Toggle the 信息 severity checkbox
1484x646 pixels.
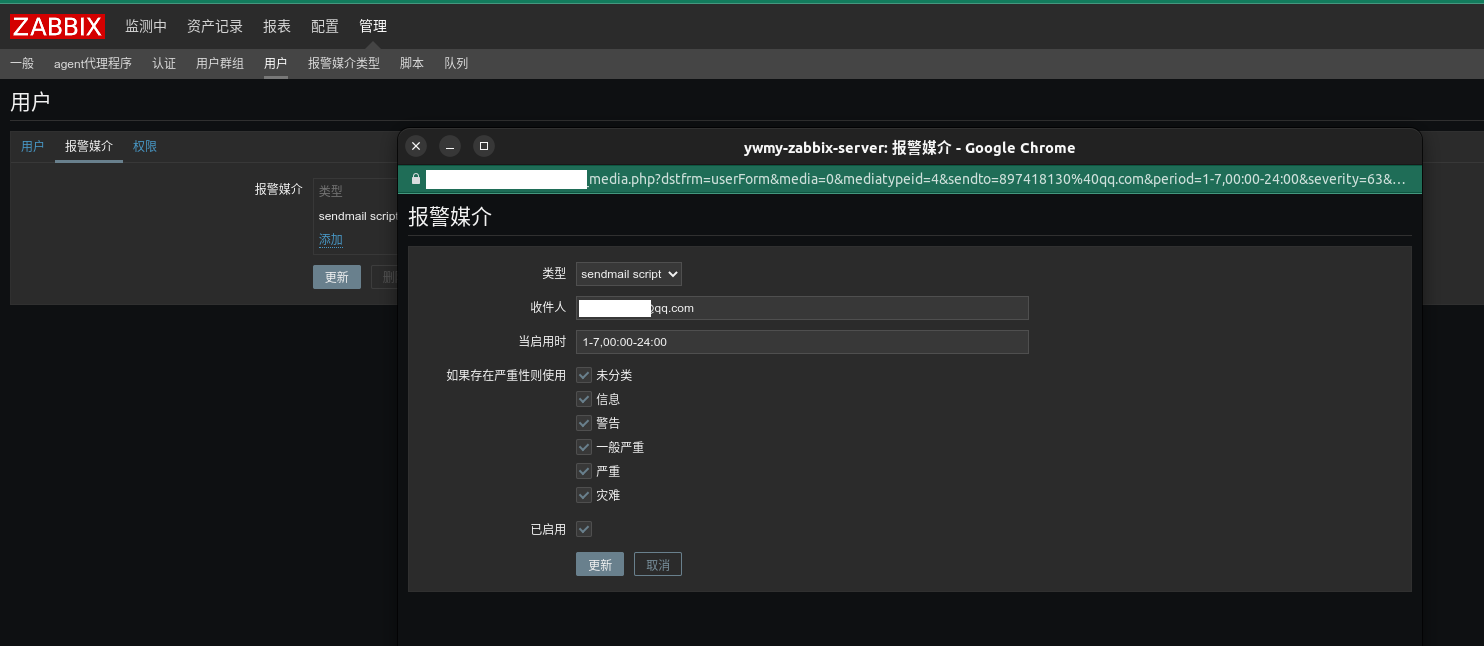point(584,399)
